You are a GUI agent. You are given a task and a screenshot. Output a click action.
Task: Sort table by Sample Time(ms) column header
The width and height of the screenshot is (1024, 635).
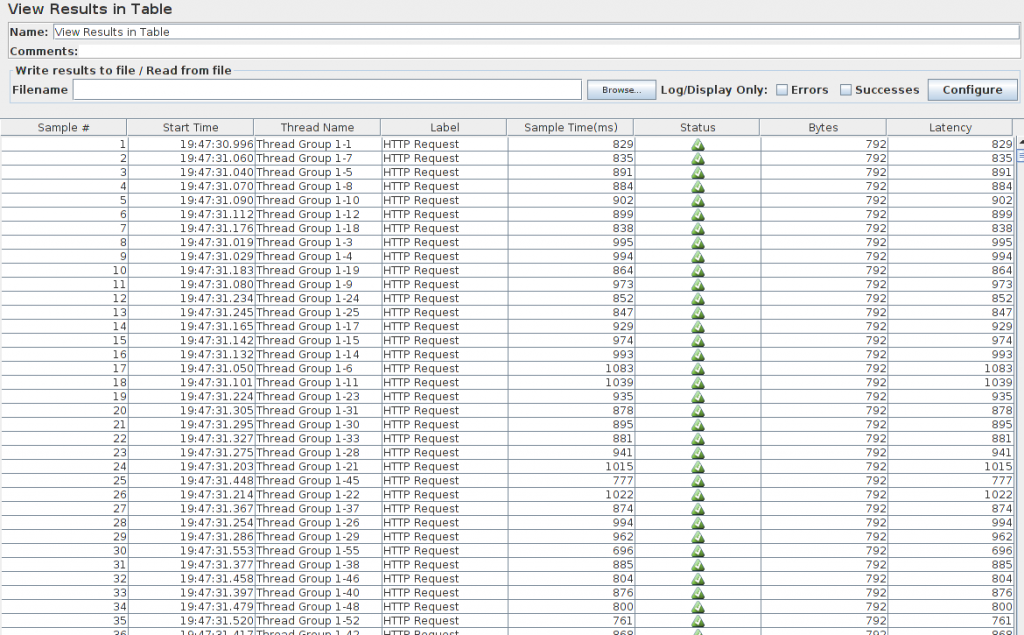(570, 127)
